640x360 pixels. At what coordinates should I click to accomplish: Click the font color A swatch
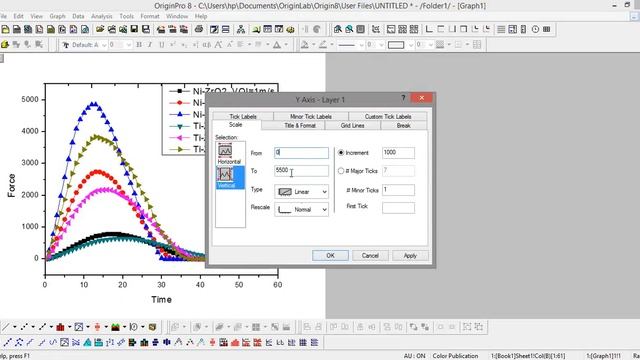coord(277,45)
